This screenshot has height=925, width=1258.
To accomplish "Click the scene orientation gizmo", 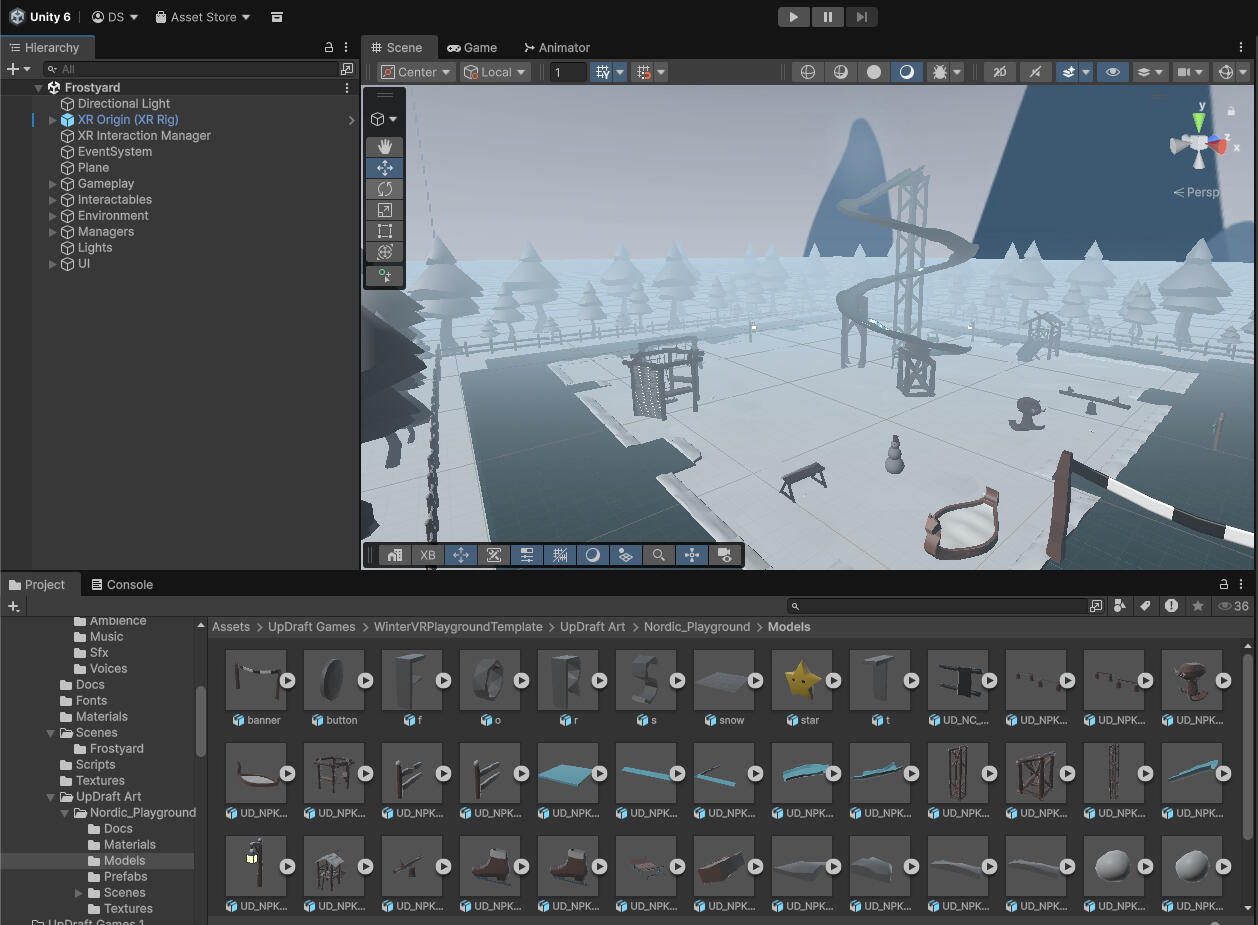I will pos(1200,142).
